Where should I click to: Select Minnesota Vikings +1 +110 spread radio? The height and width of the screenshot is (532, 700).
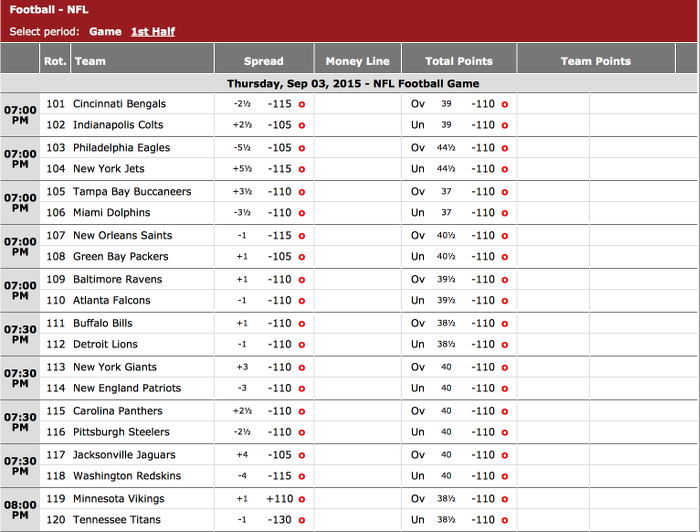(x=302, y=499)
